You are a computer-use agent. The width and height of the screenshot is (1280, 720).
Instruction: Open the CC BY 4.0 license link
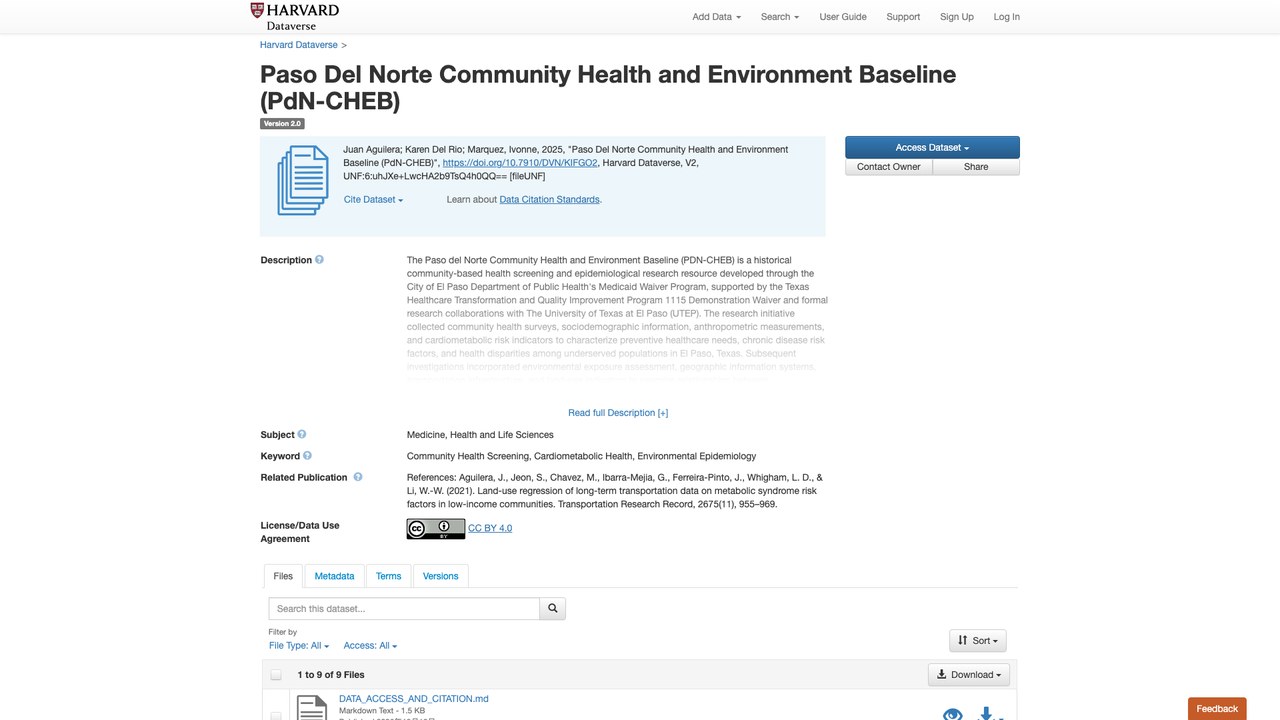(490, 528)
